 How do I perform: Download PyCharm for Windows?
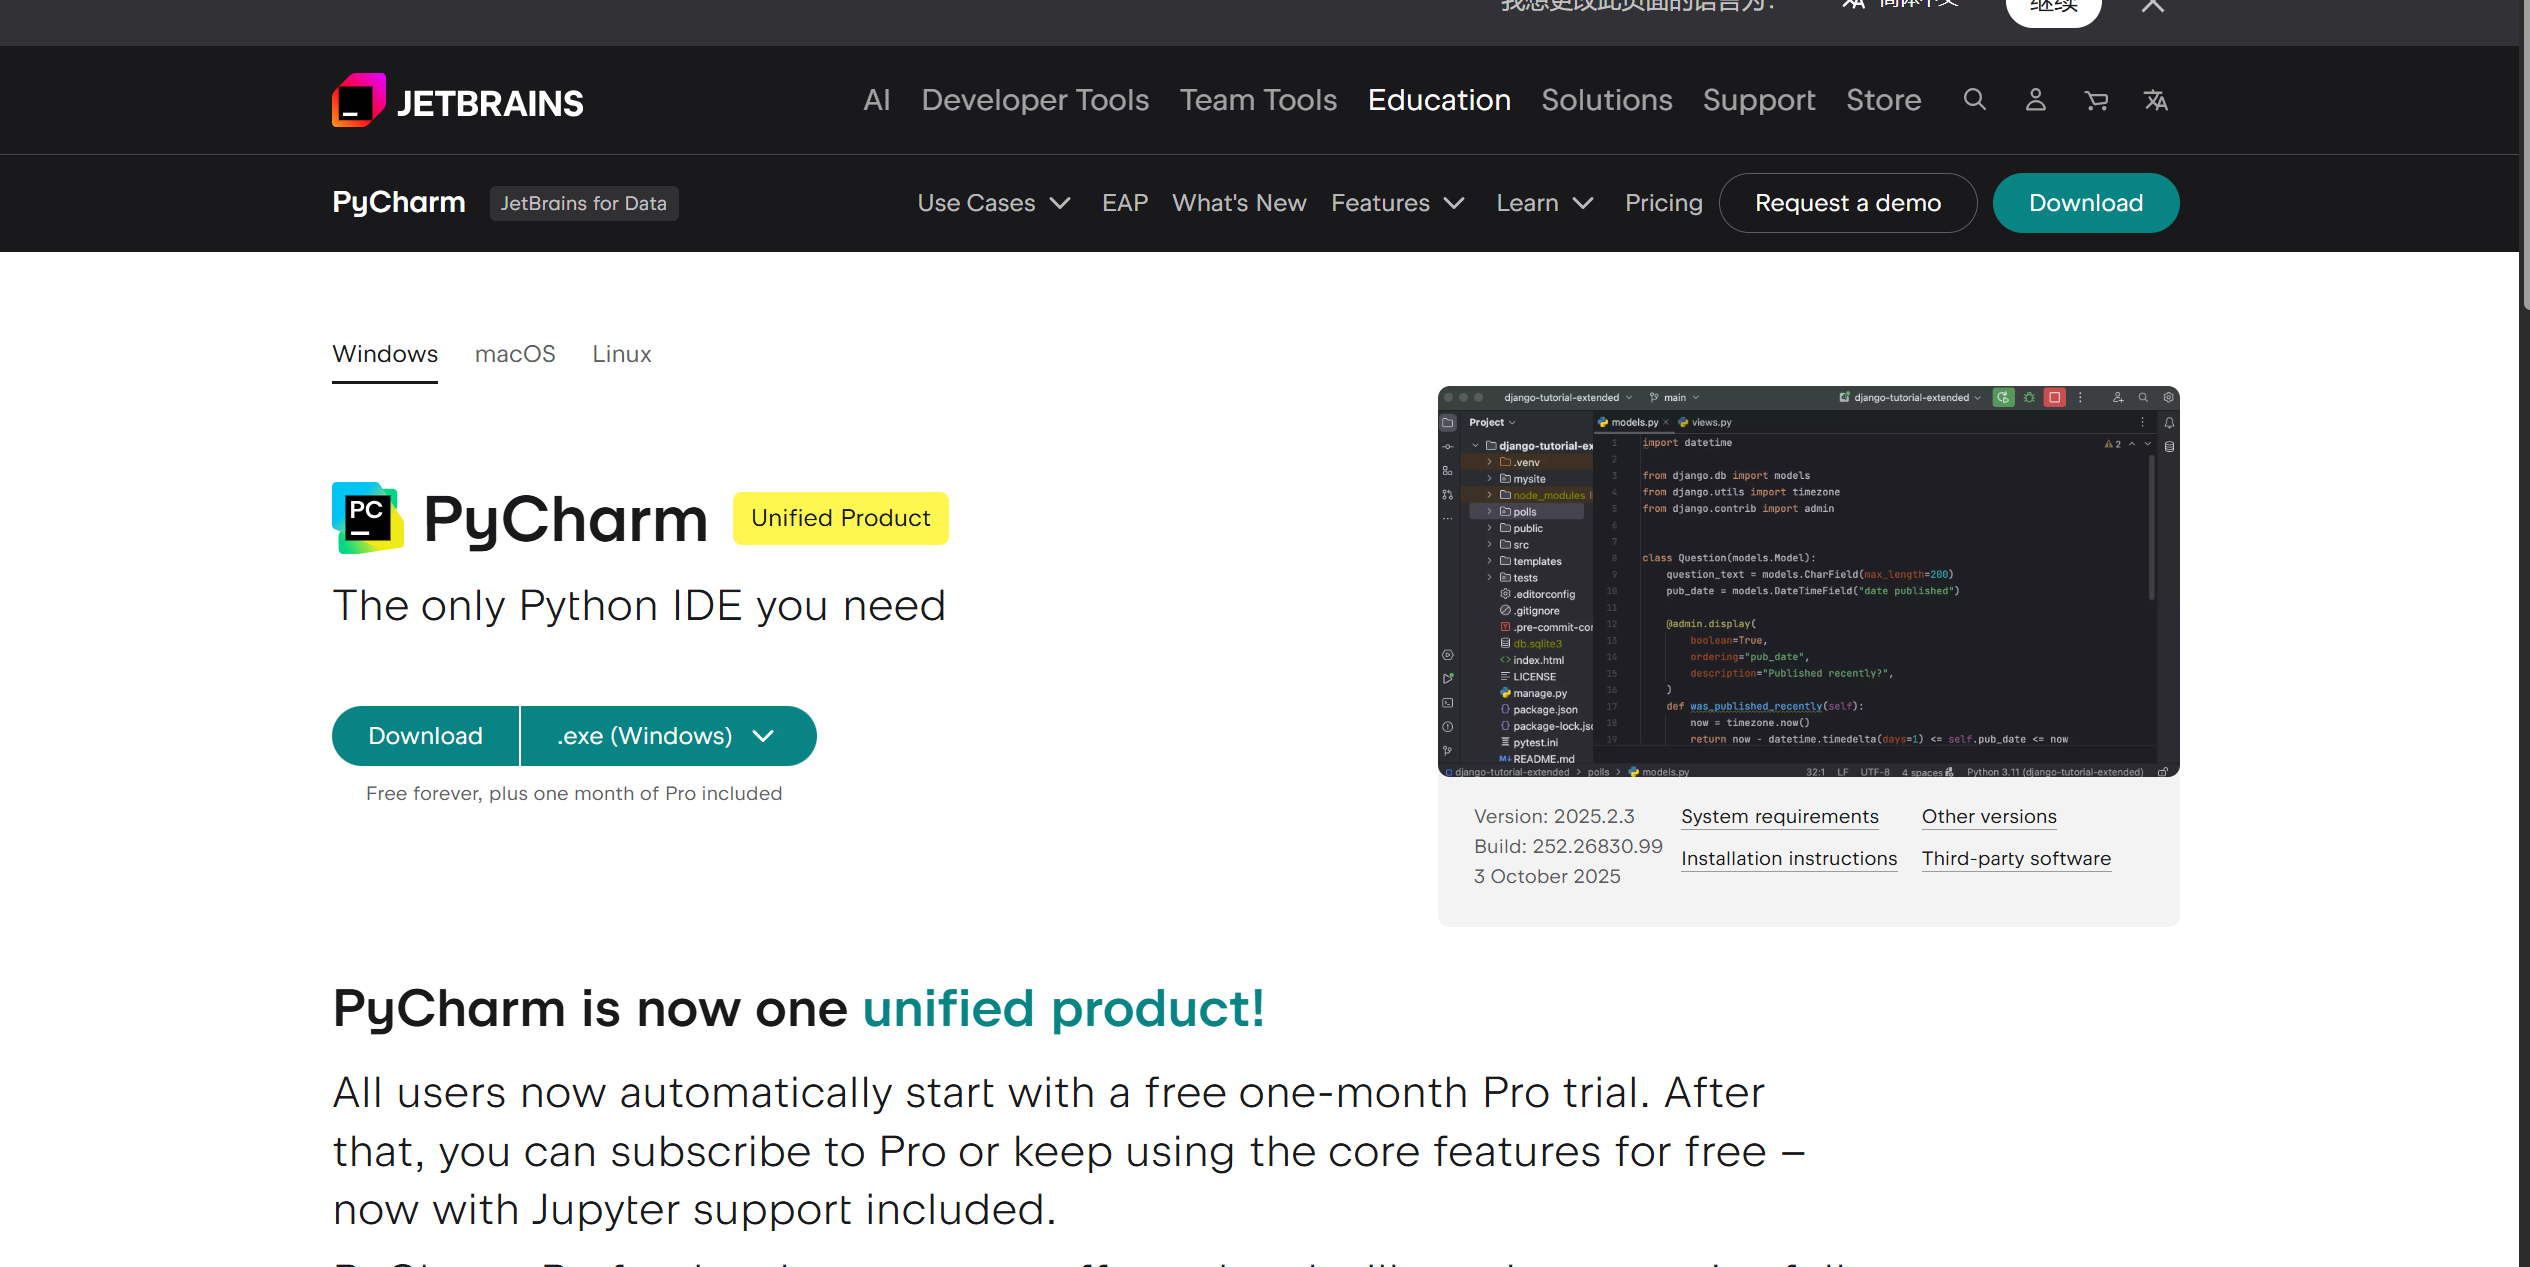pos(425,735)
